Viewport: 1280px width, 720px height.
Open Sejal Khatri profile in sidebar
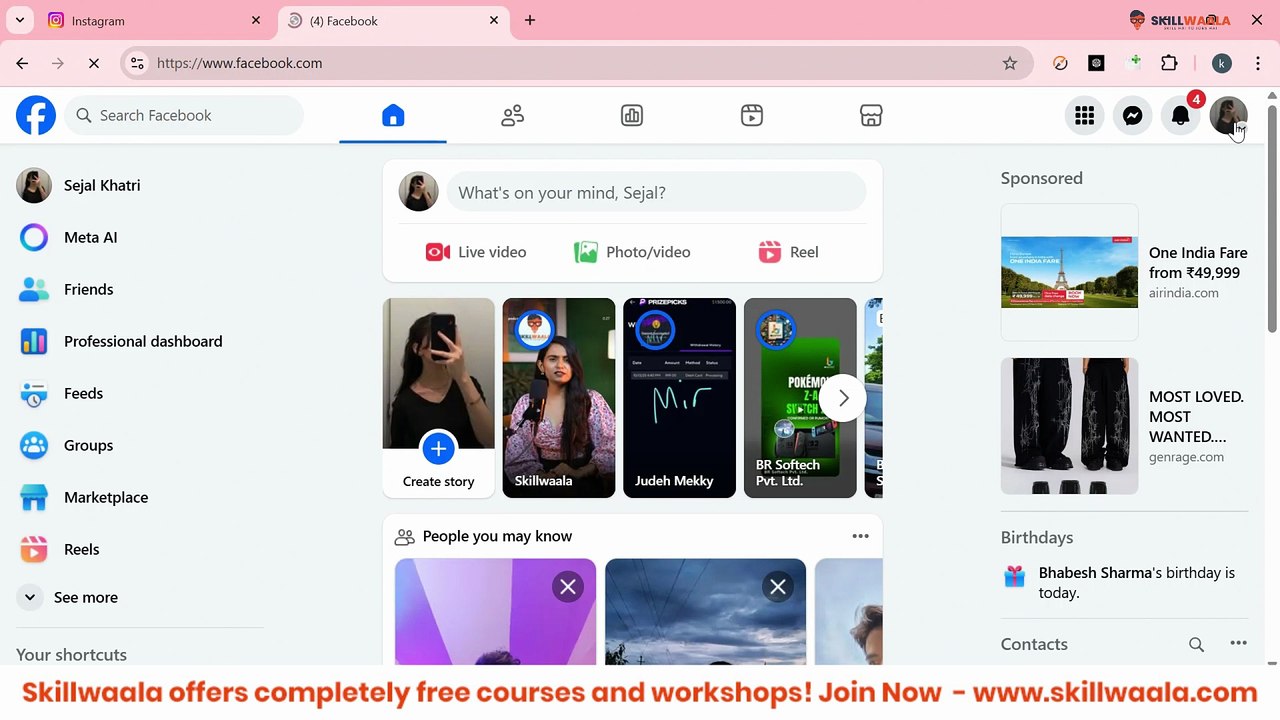coord(140,186)
